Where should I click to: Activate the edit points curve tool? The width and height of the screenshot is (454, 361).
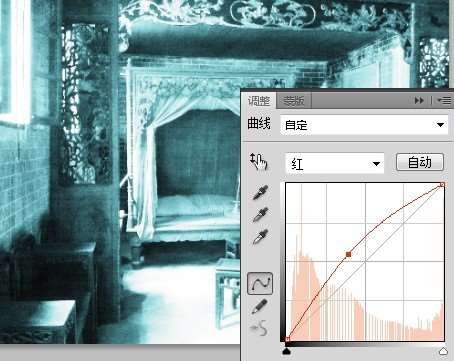point(260,283)
